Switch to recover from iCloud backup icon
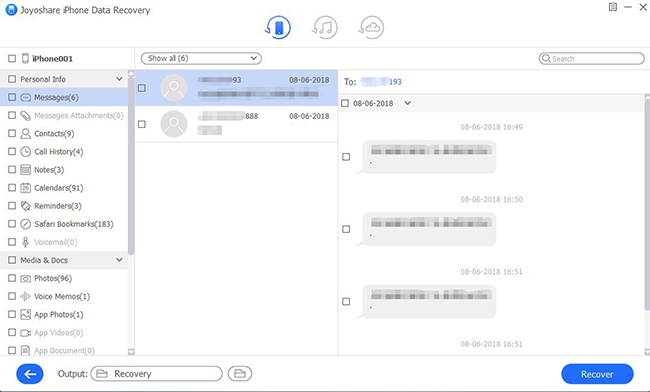The image size is (650, 392). click(371, 28)
